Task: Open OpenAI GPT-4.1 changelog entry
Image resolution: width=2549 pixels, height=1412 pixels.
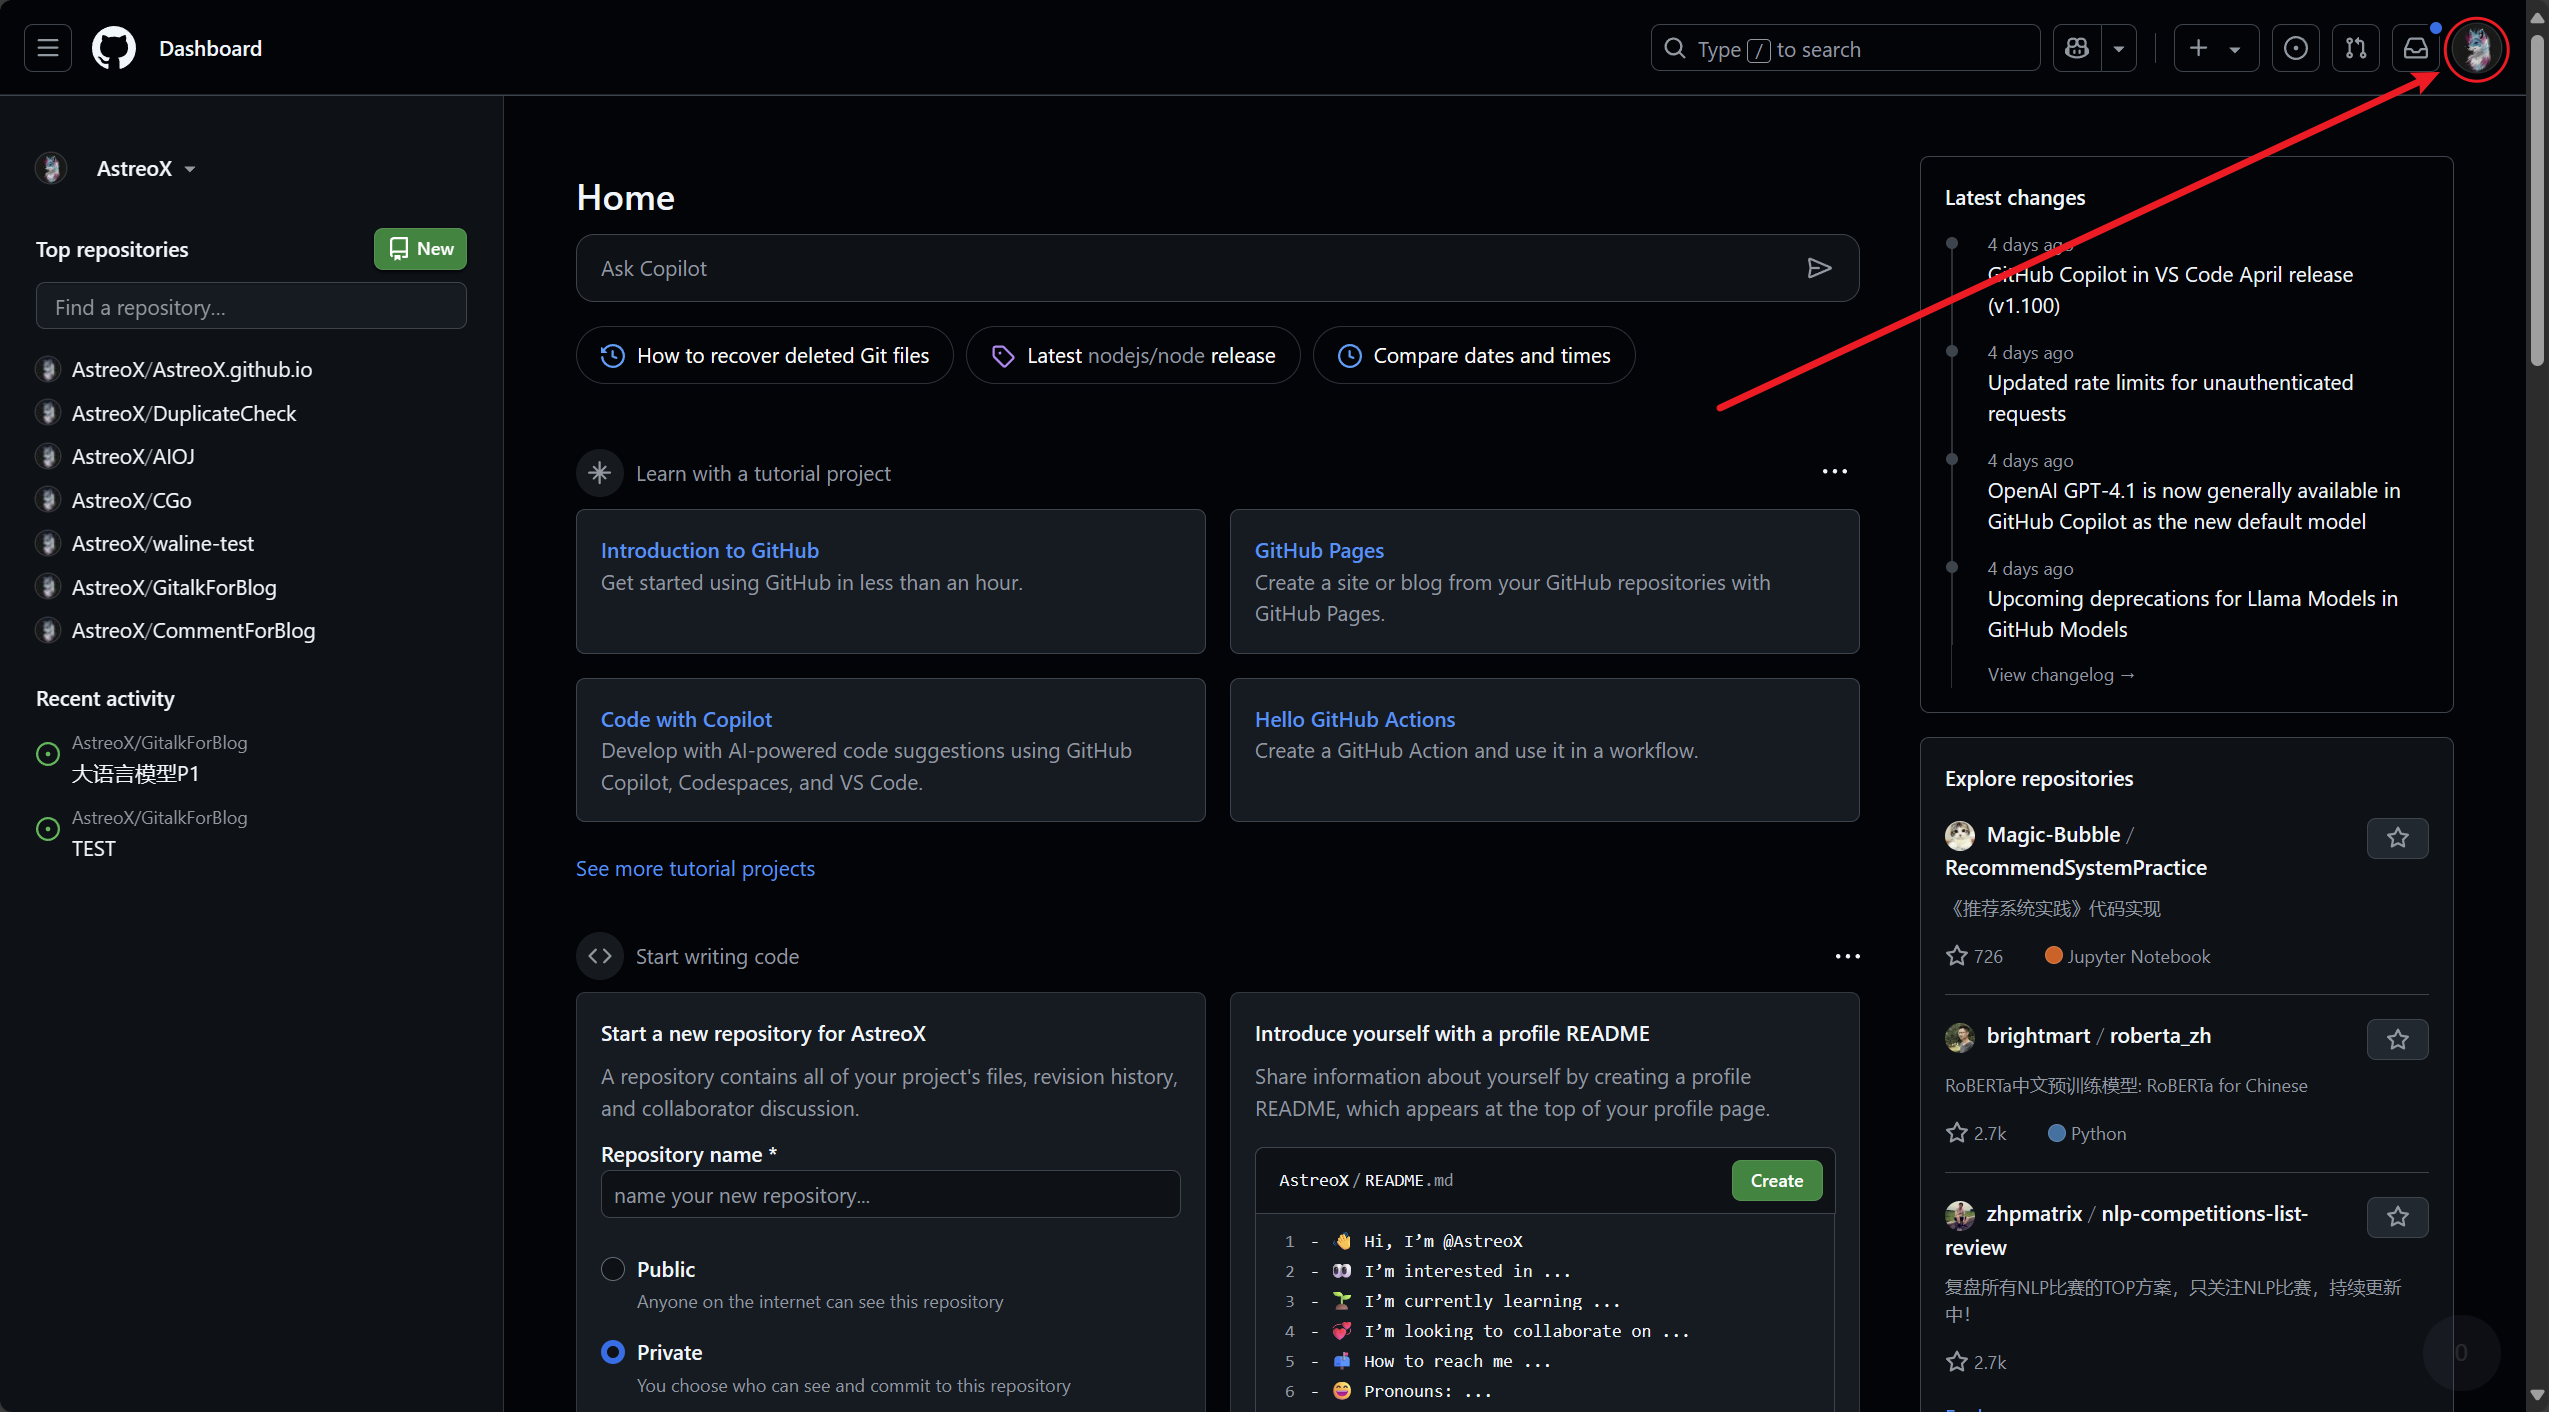Action: point(2193,506)
